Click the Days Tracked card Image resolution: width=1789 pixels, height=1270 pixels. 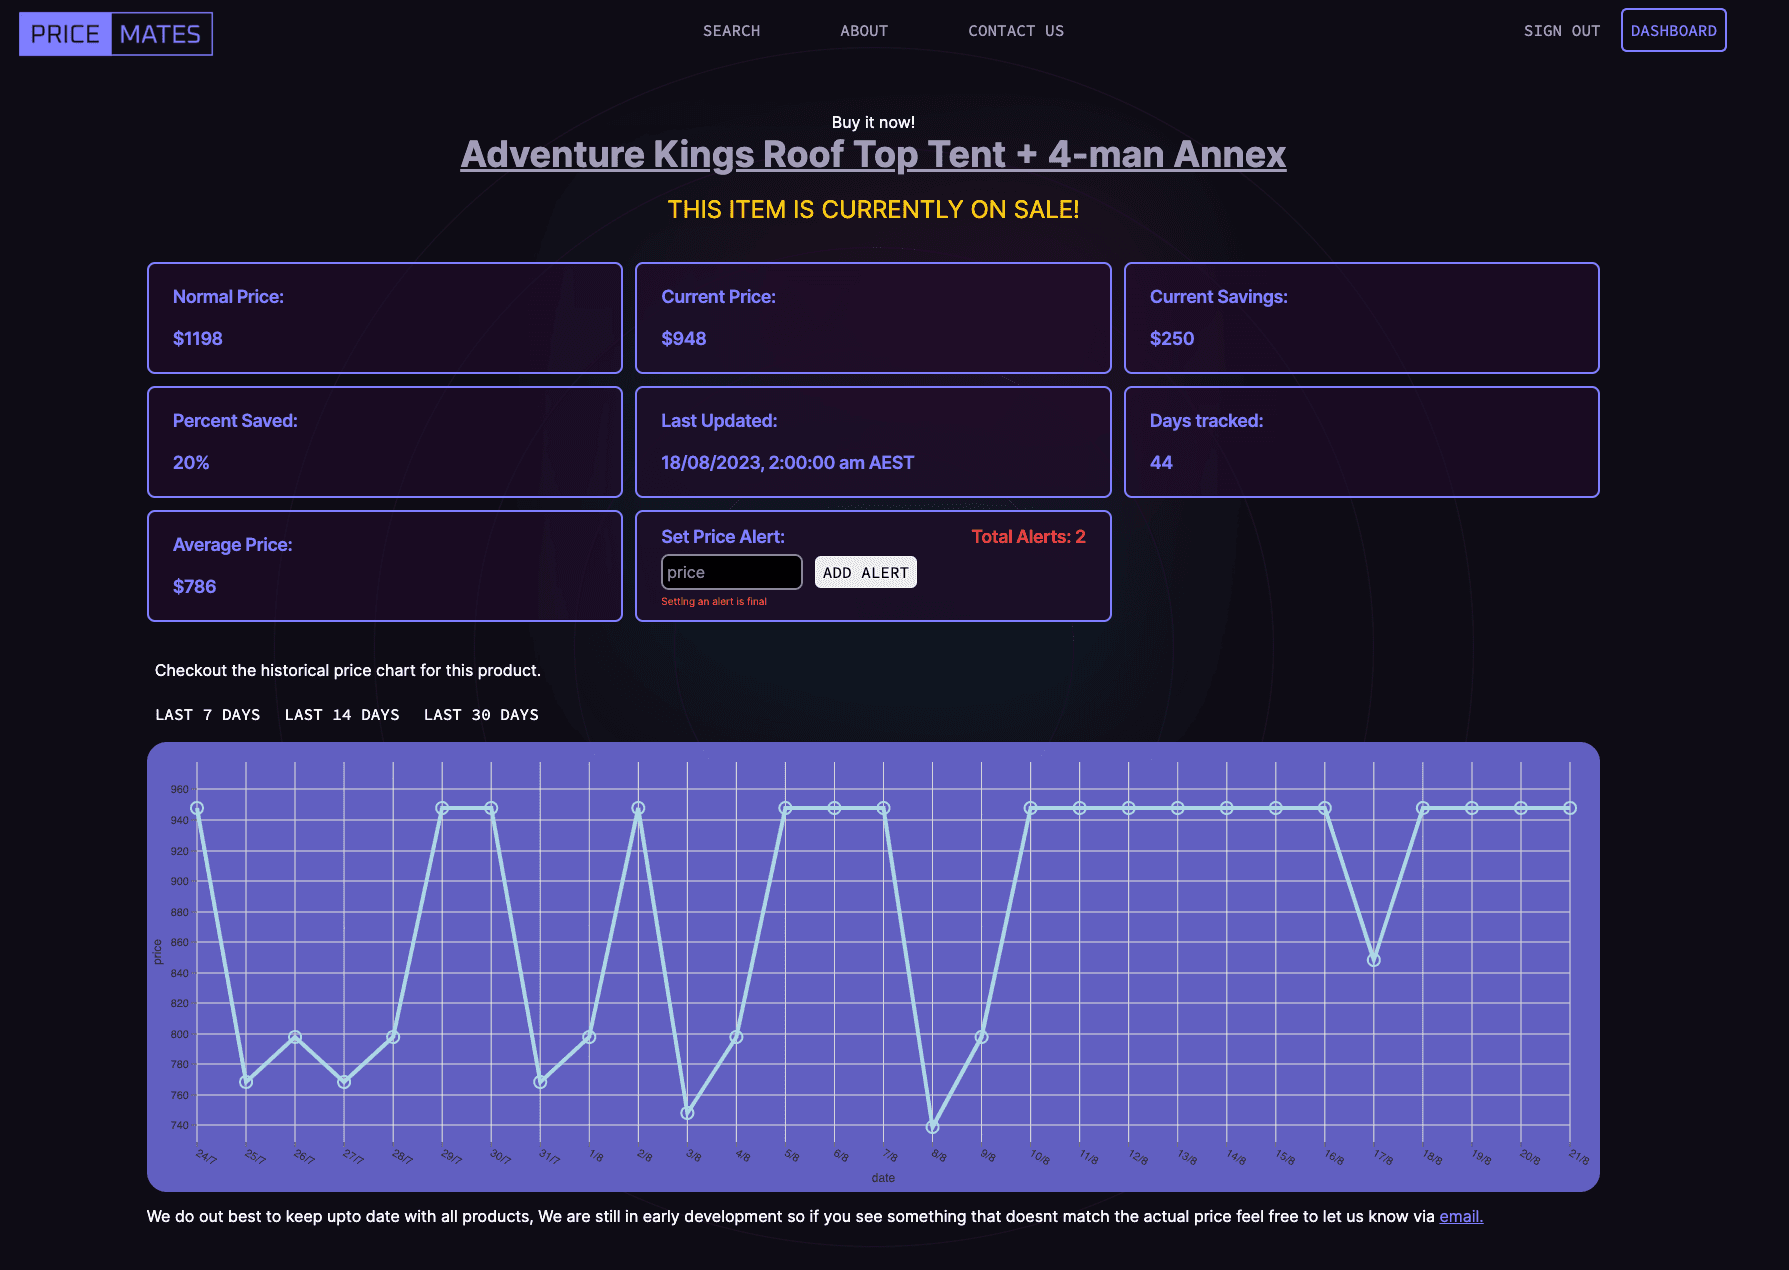pos(1360,441)
